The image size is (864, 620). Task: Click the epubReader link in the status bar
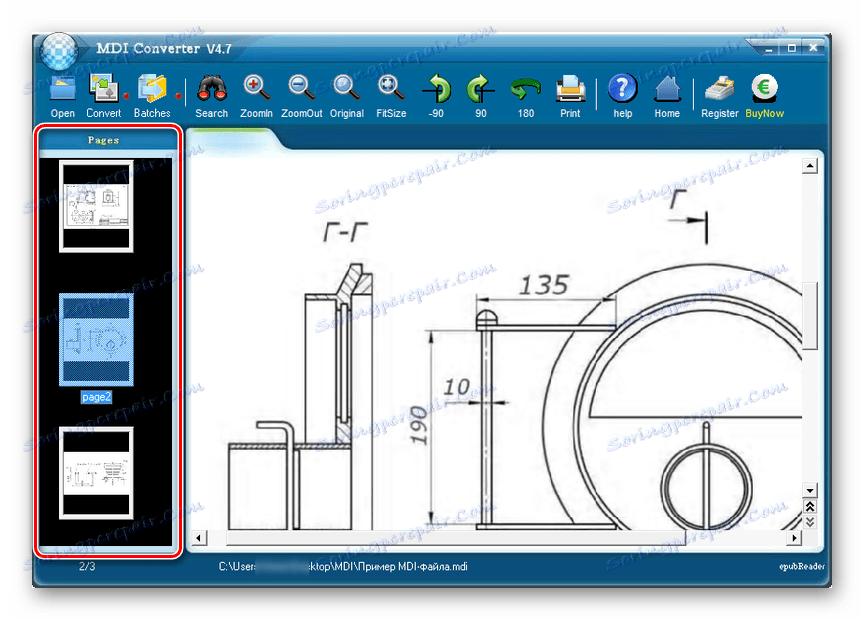click(801, 567)
